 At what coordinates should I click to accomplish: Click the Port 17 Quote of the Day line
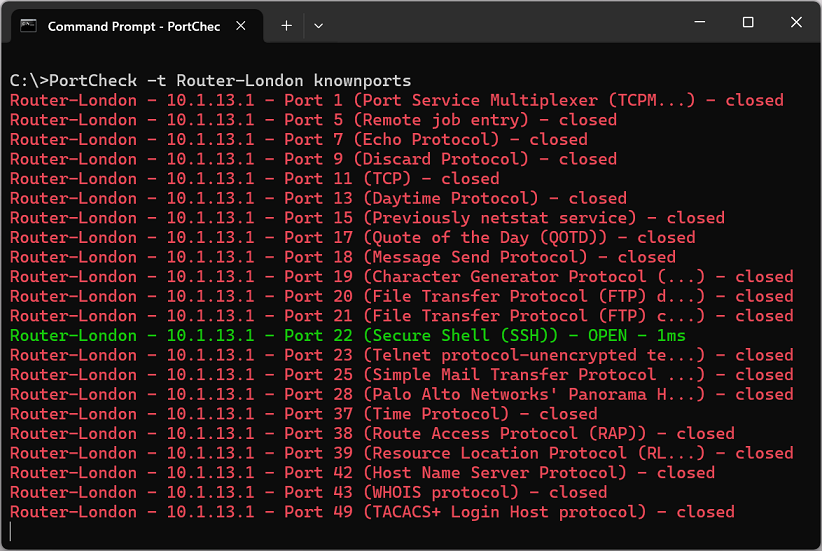coord(352,238)
